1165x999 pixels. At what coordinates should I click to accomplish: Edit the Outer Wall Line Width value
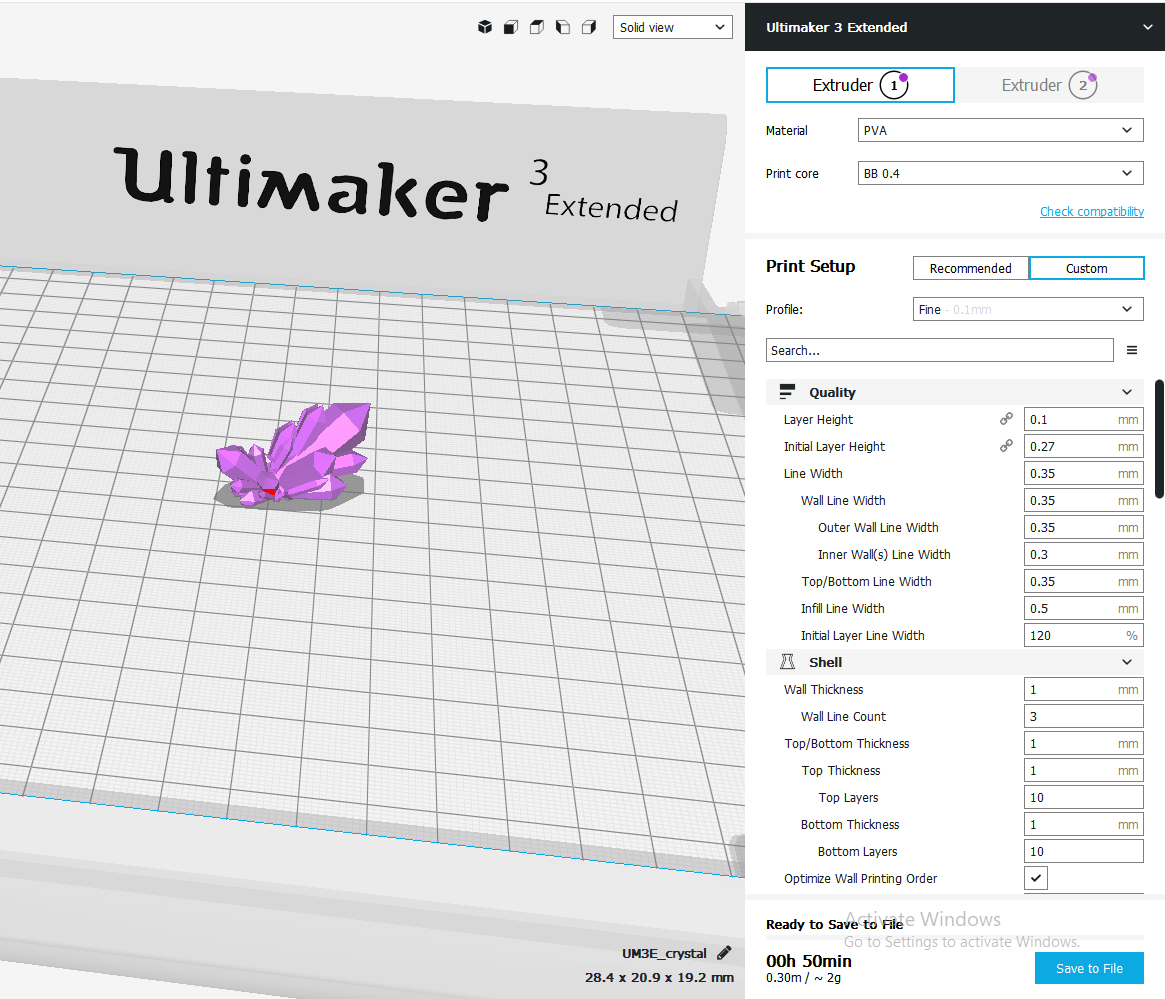pos(1083,527)
